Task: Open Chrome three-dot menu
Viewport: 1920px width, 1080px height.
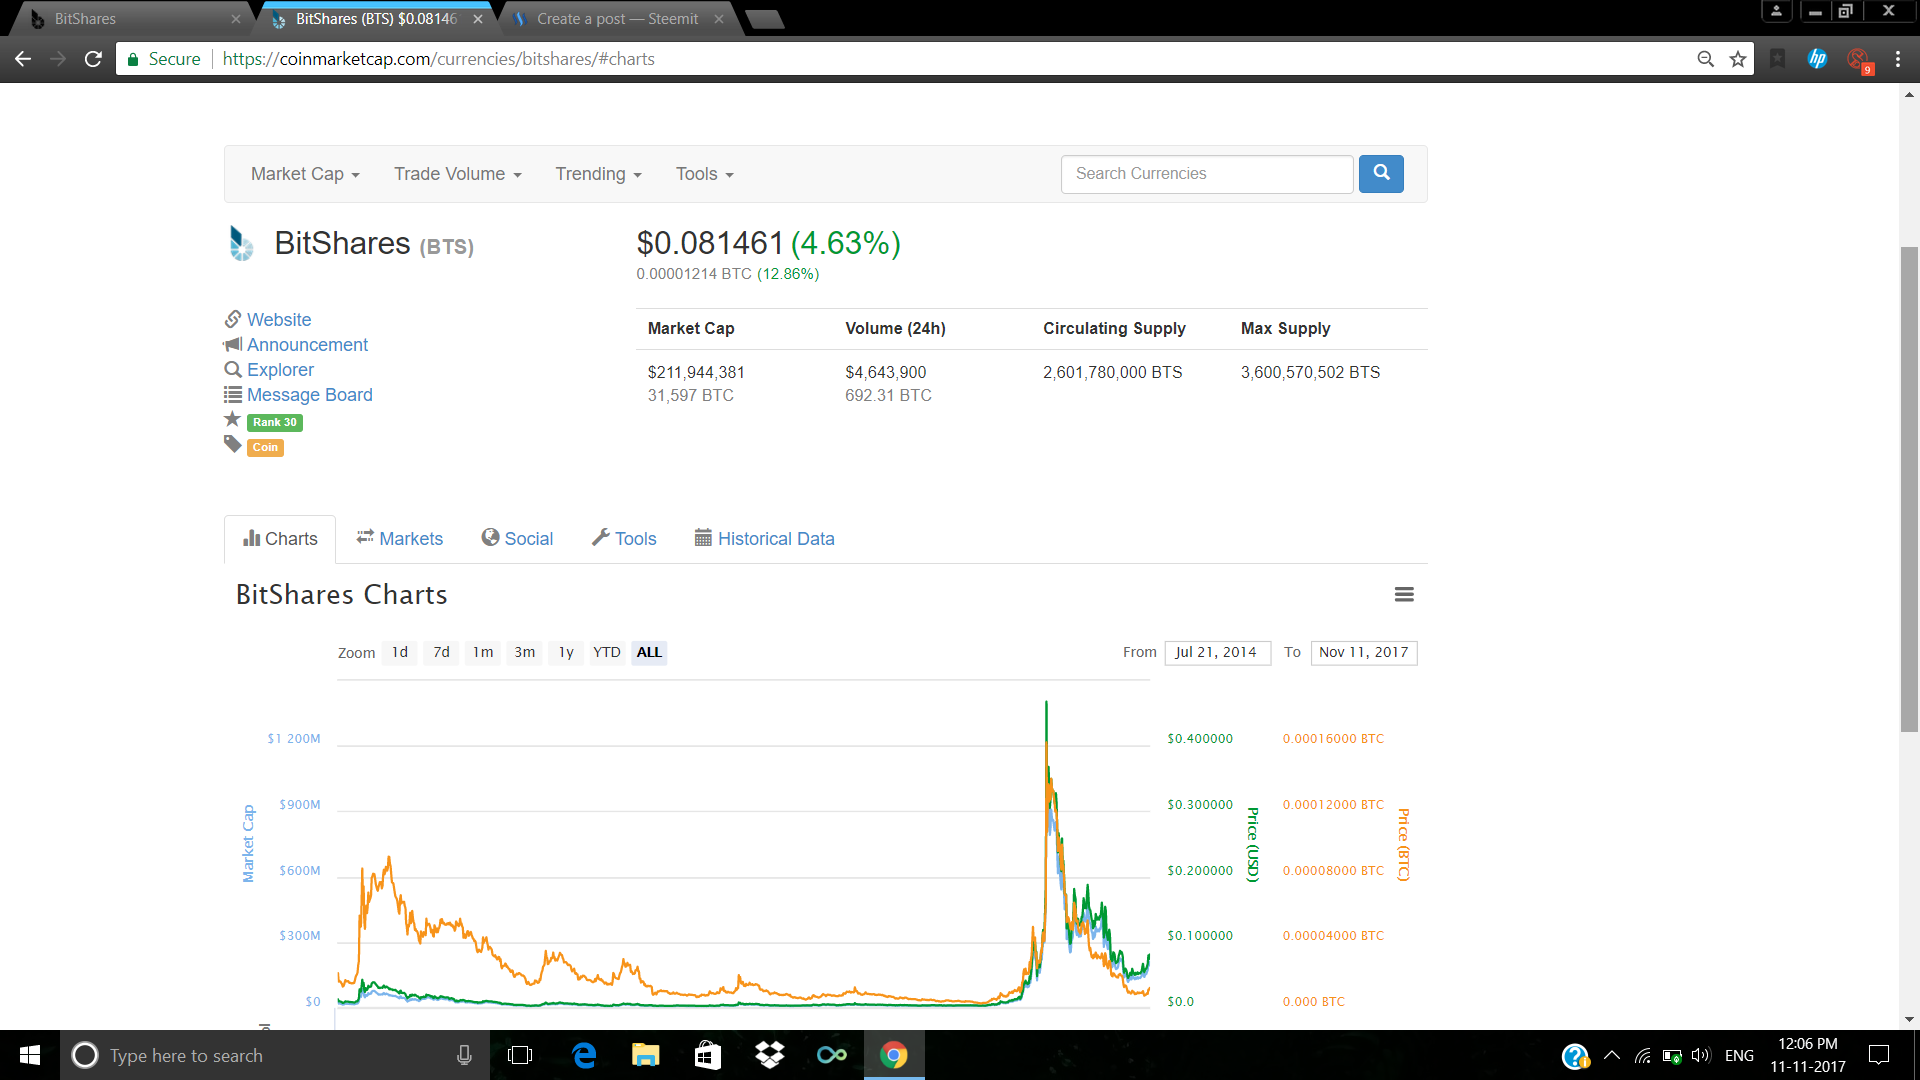Action: click(x=1897, y=59)
